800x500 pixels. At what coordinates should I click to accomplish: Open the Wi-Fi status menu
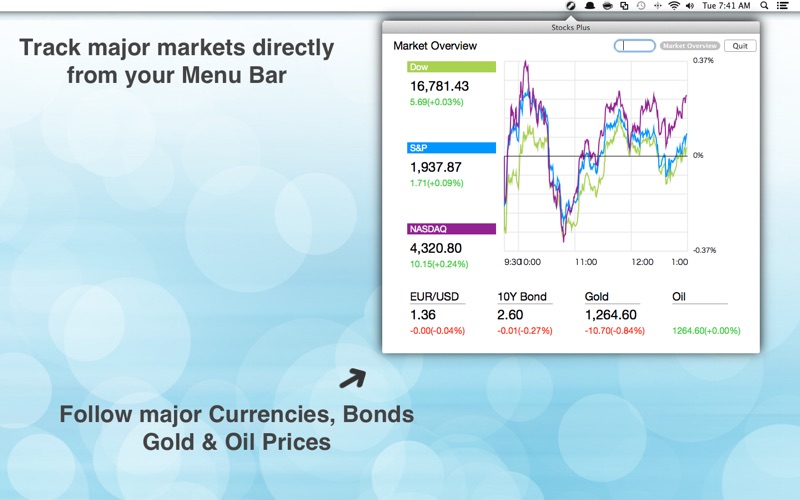[x=674, y=6]
